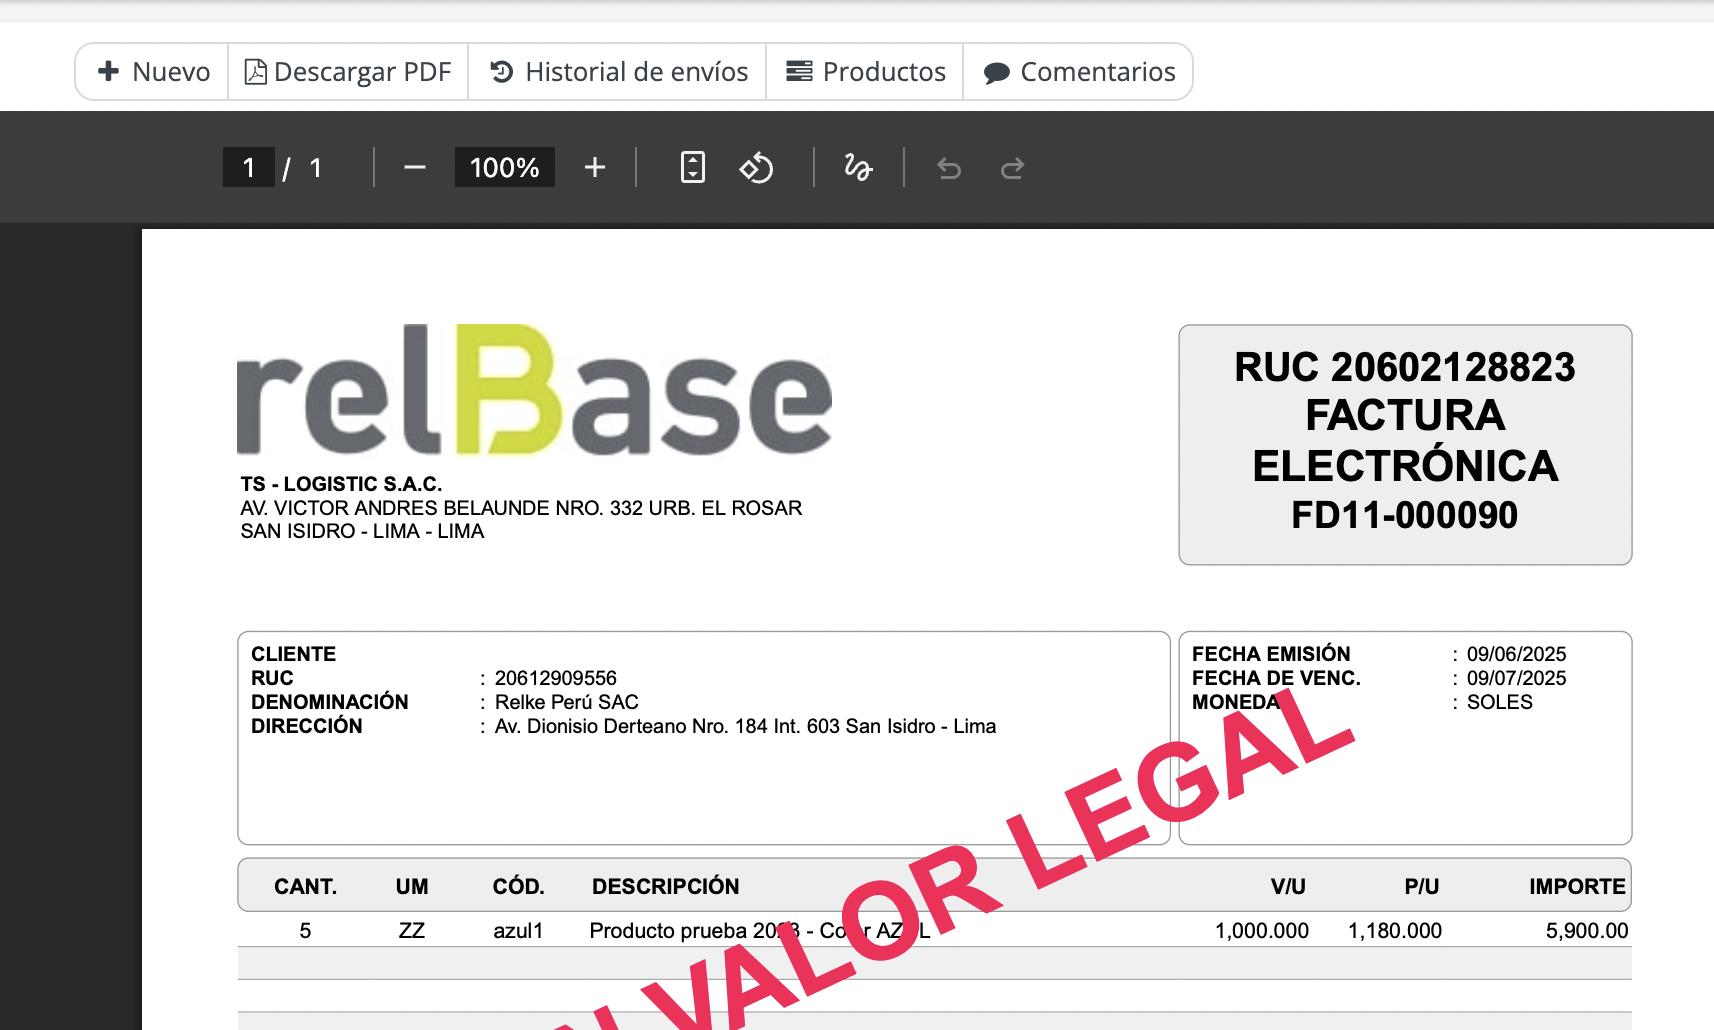Screen dimensions: 1714x1030
Task: Select the unit value 1,000.000
Action: pos(1262,930)
